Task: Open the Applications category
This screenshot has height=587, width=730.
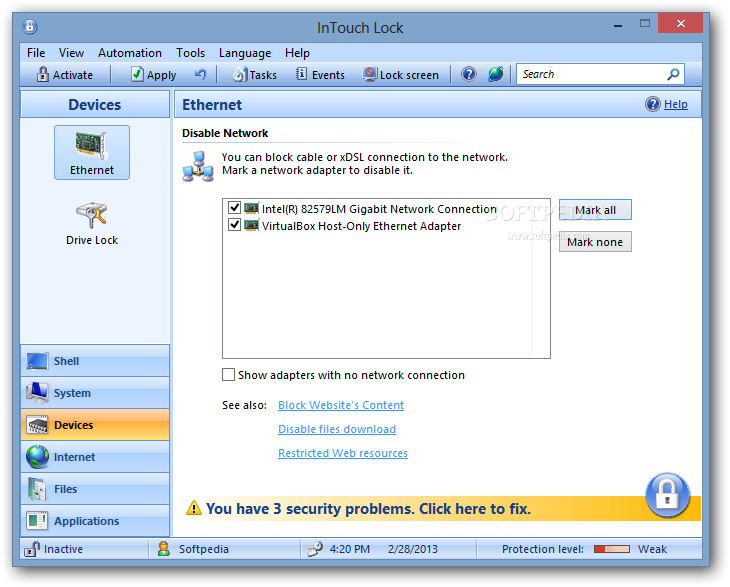Action: [x=95, y=521]
